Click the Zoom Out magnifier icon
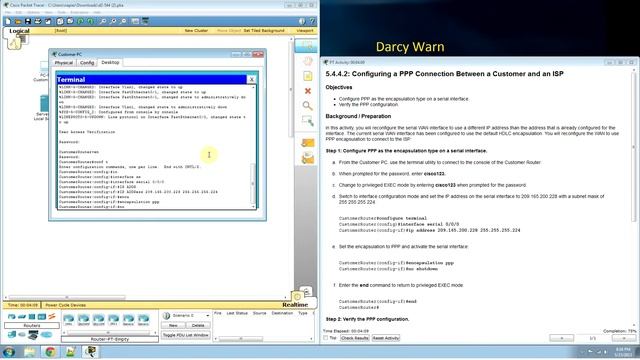Image resolution: width=640 pixels, height=360 pixels. [123, 21]
